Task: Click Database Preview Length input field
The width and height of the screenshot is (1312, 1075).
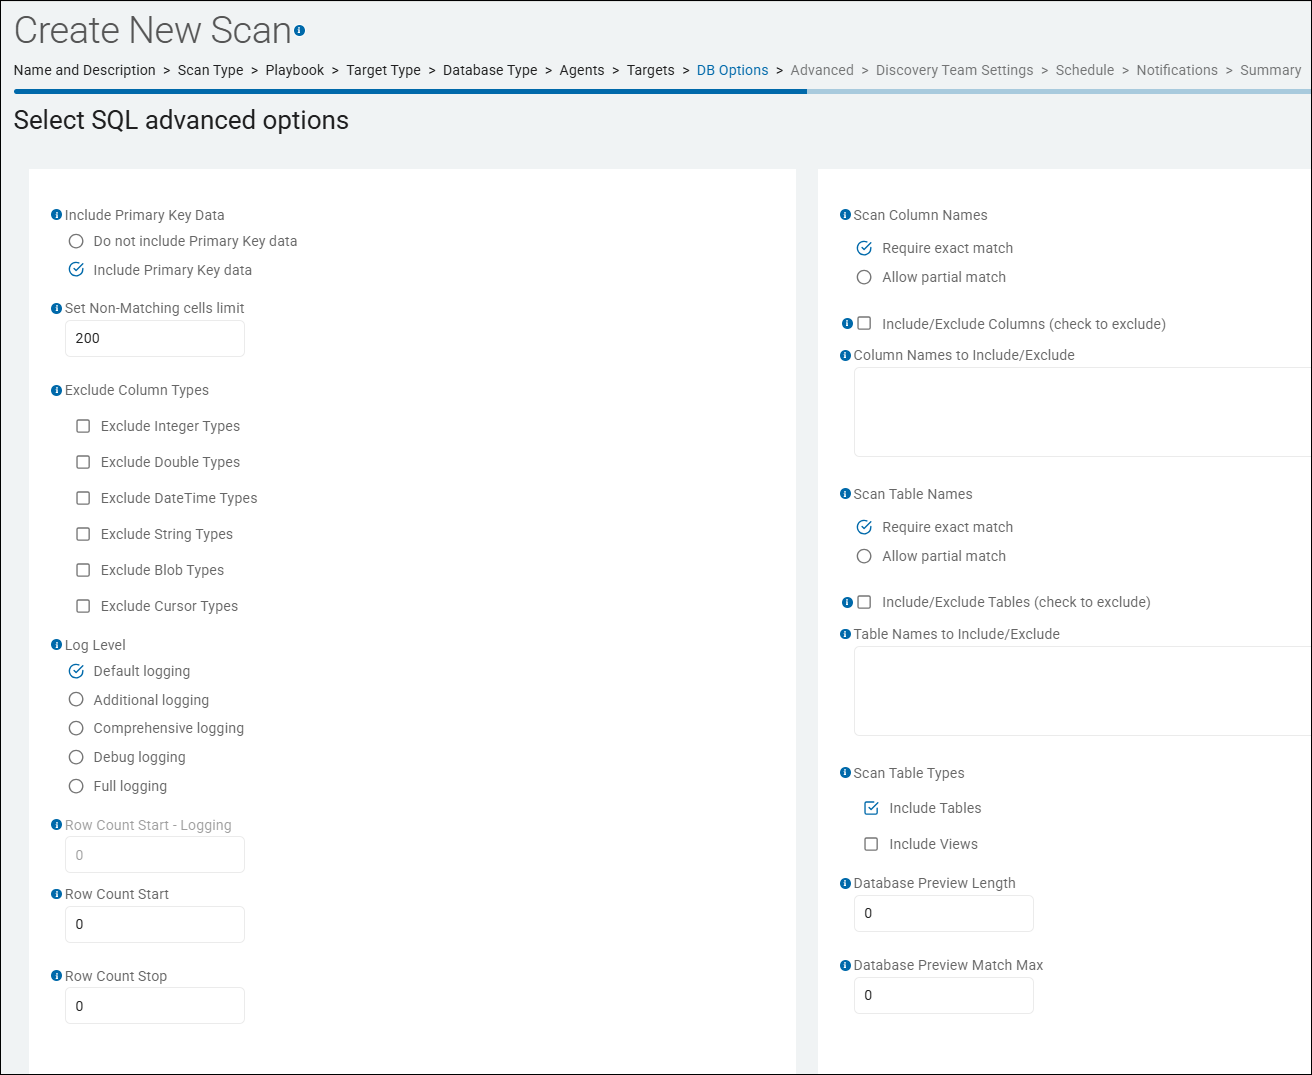Action: (x=944, y=913)
